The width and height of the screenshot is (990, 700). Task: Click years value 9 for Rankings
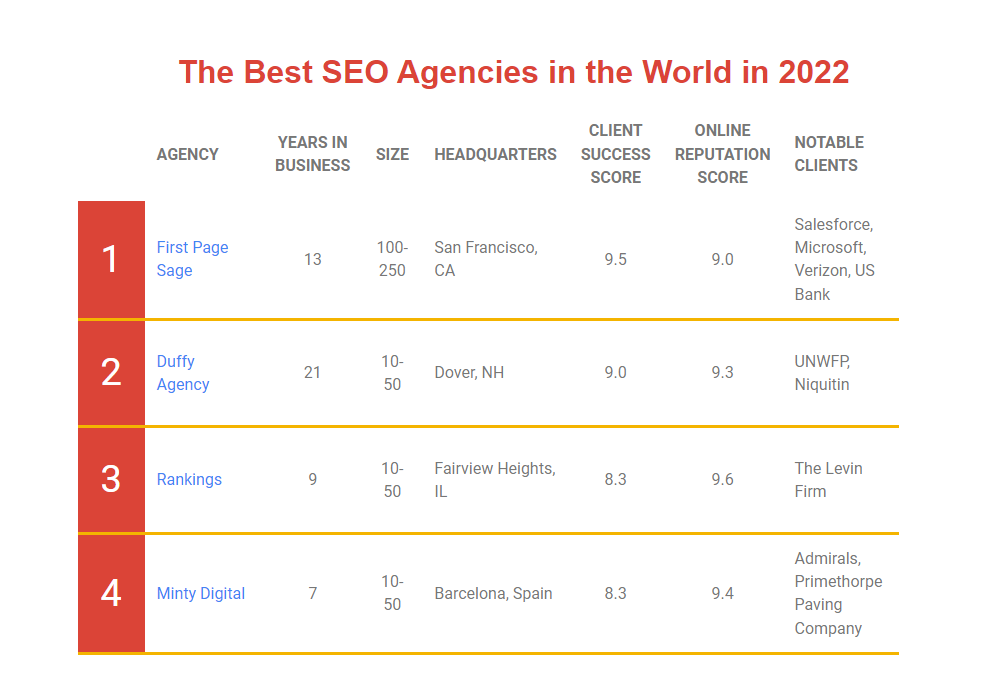313,479
